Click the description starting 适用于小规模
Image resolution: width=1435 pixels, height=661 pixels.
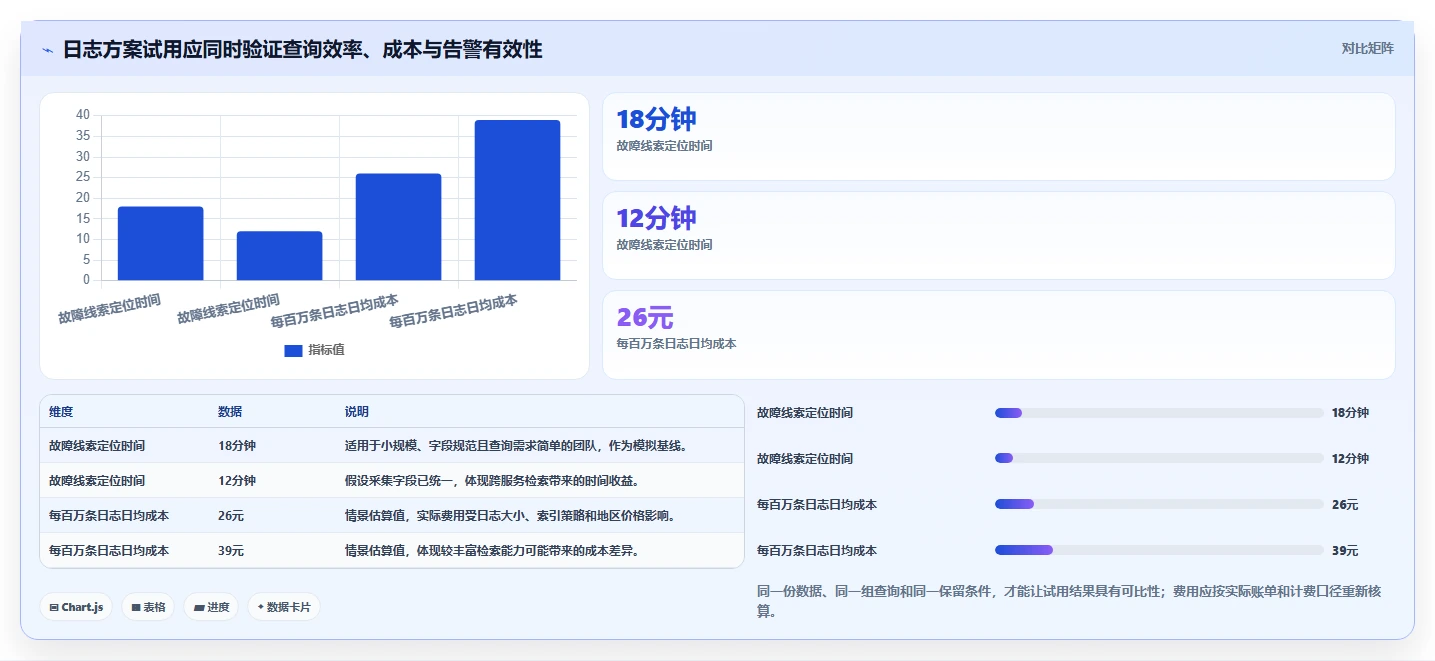pos(516,446)
